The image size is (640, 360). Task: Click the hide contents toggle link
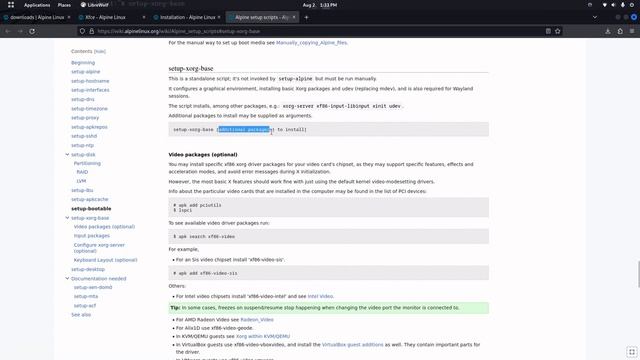(100, 51)
